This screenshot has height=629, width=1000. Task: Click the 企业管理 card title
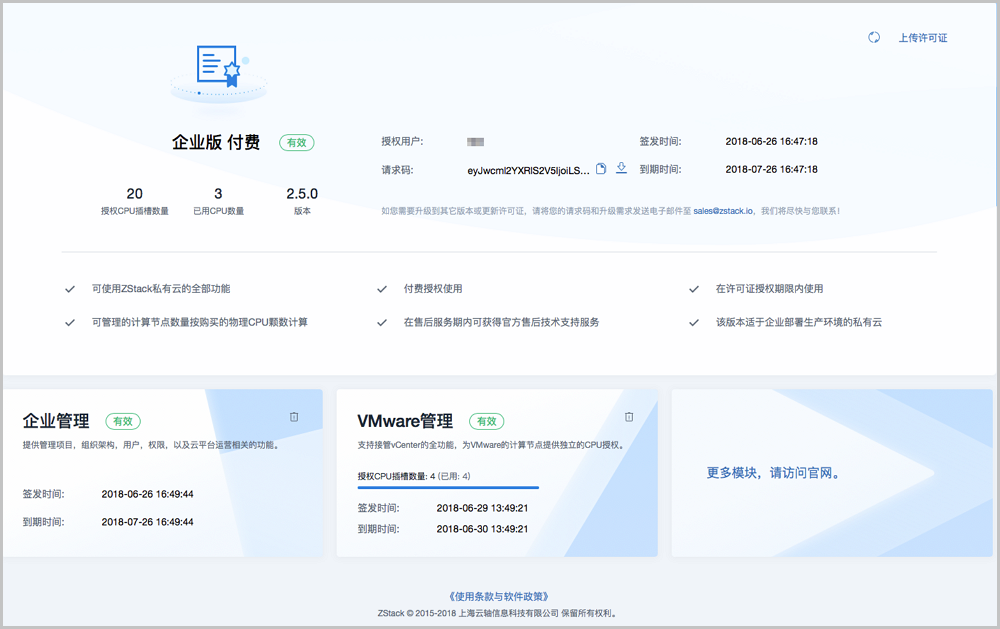tap(56, 422)
